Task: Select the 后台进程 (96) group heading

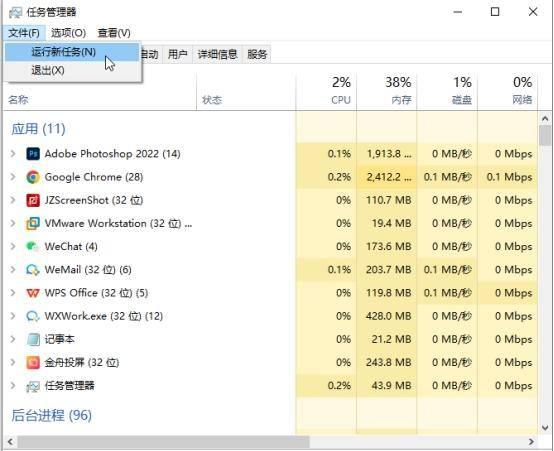Action: click(x=52, y=415)
